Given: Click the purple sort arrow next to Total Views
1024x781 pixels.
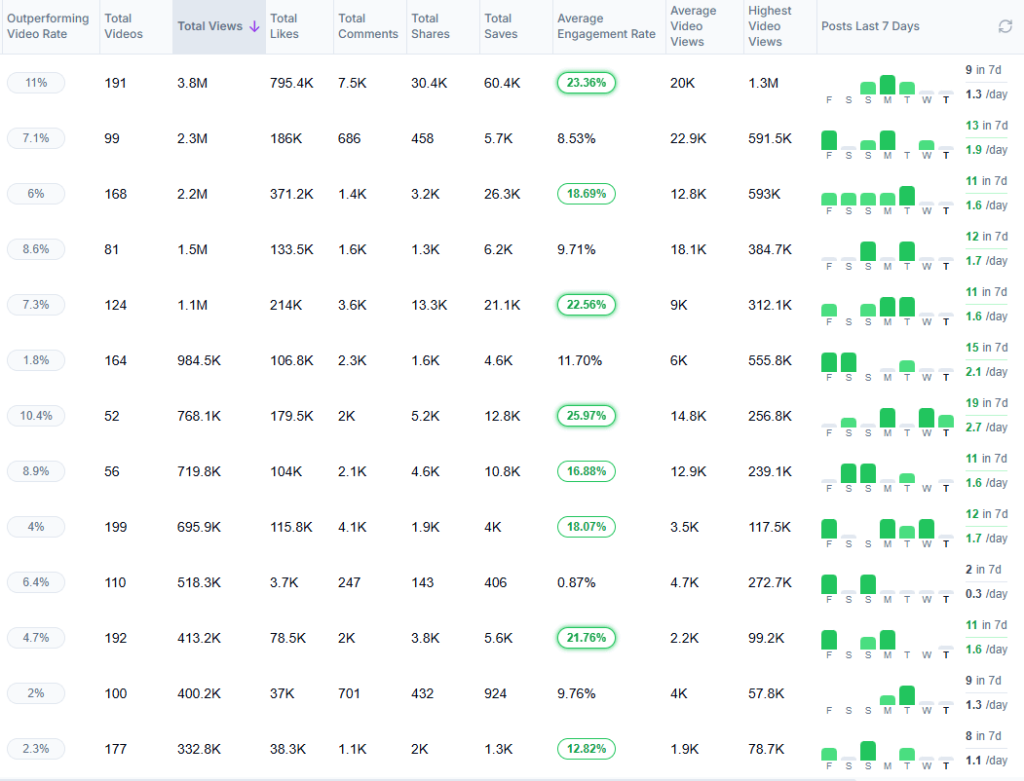Looking at the screenshot, I should tap(254, 27).
